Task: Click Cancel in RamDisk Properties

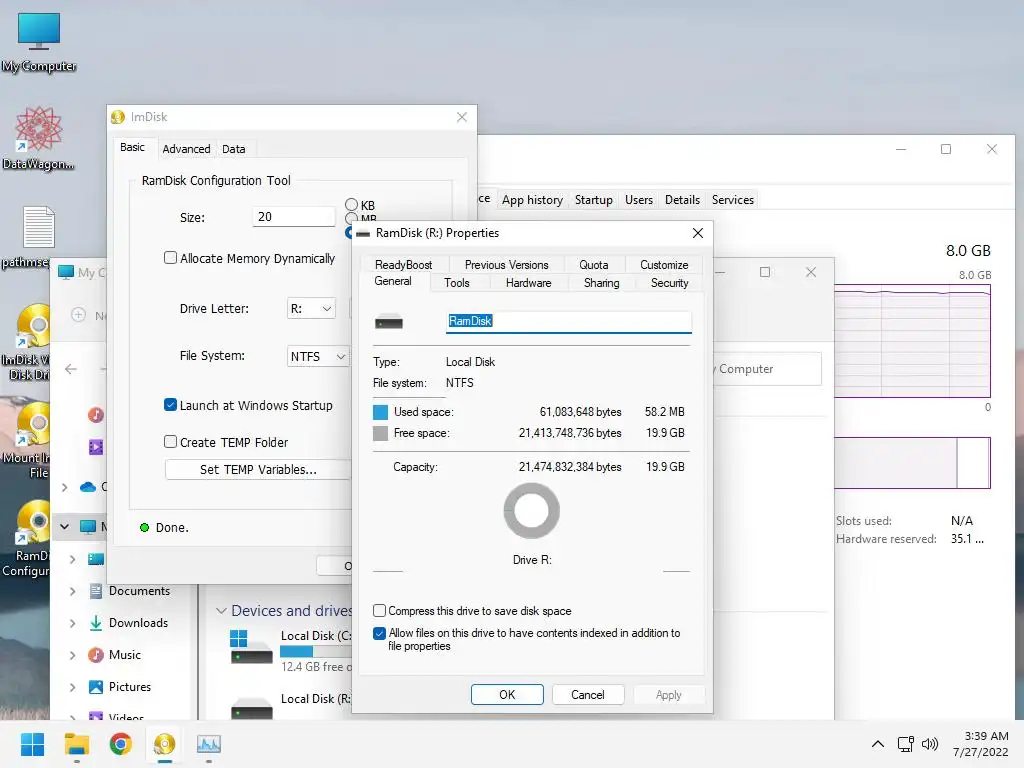Action: [x=588, y=695]
